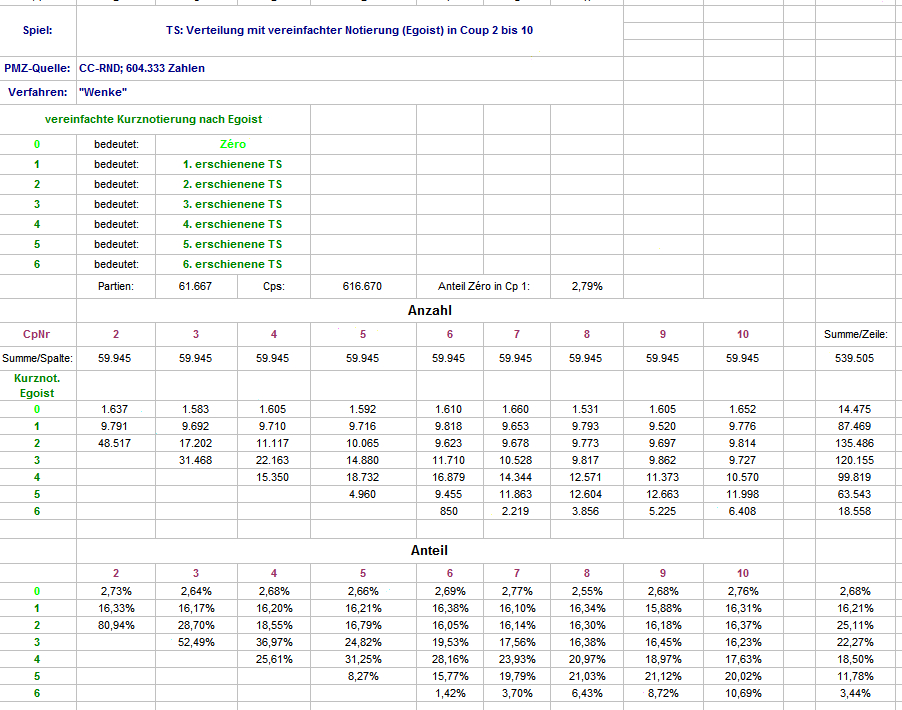Select the count cell '15.350'
Screen dimensions: 902x710
(x=272, y=478)
